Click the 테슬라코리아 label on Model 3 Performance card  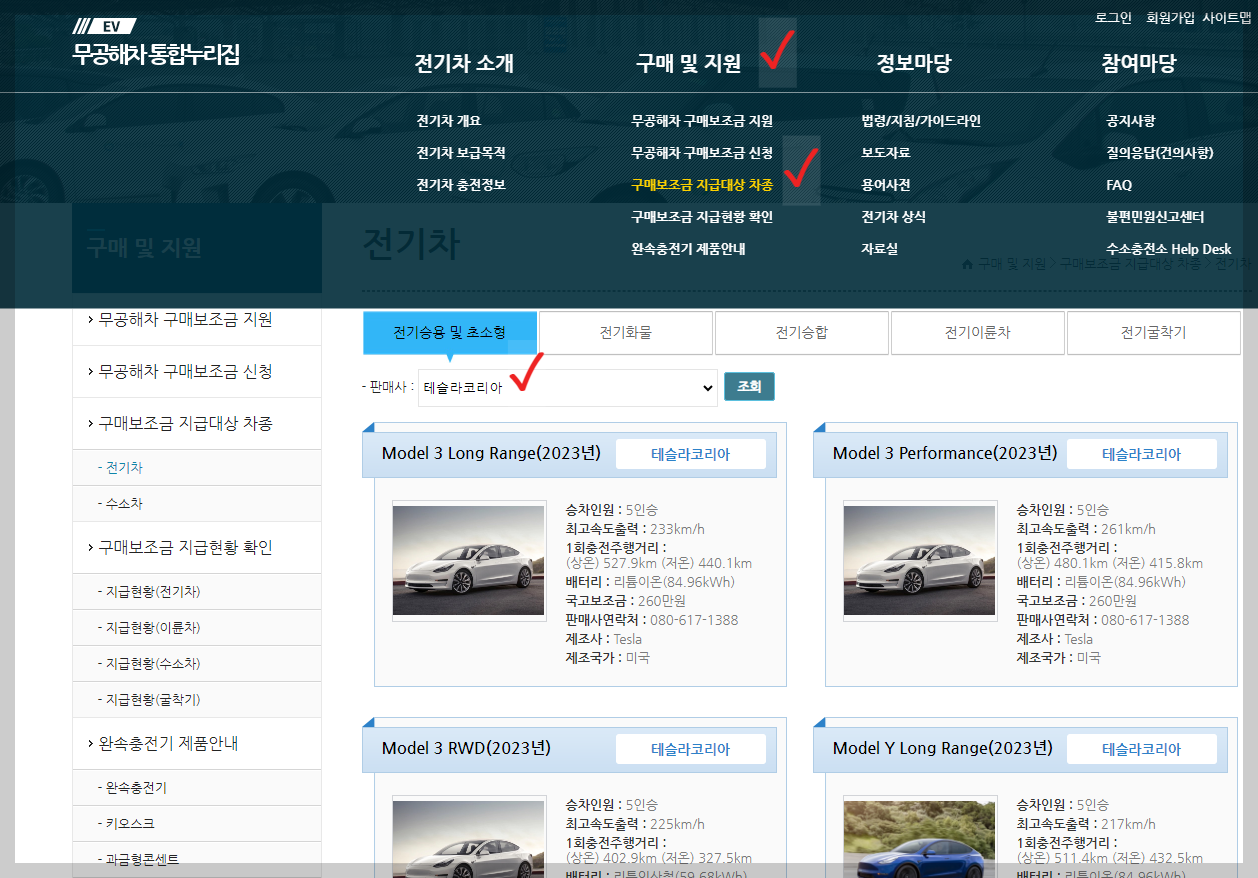click(x=1142, y=453)
